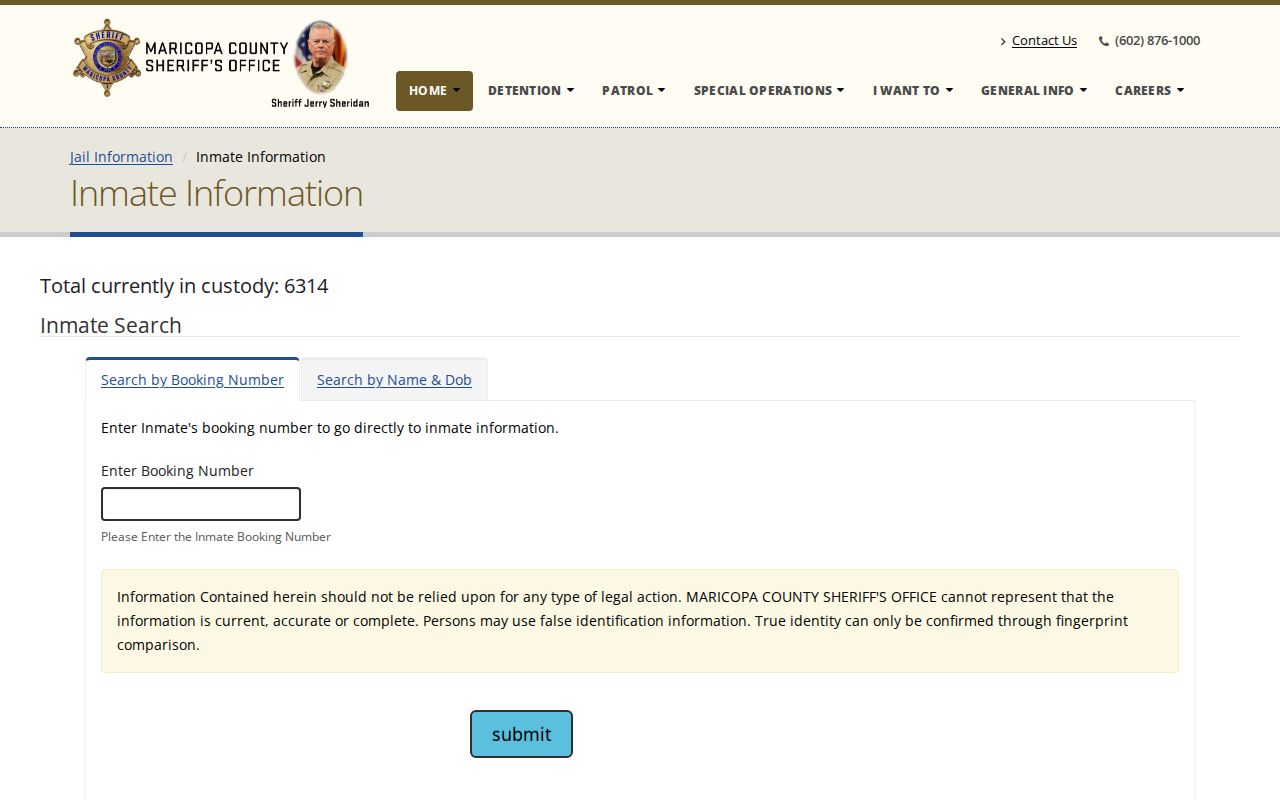Click the submit button
Image resolution: width=1280 pixels, height=800 pixels.
click(x=521, y=734)
